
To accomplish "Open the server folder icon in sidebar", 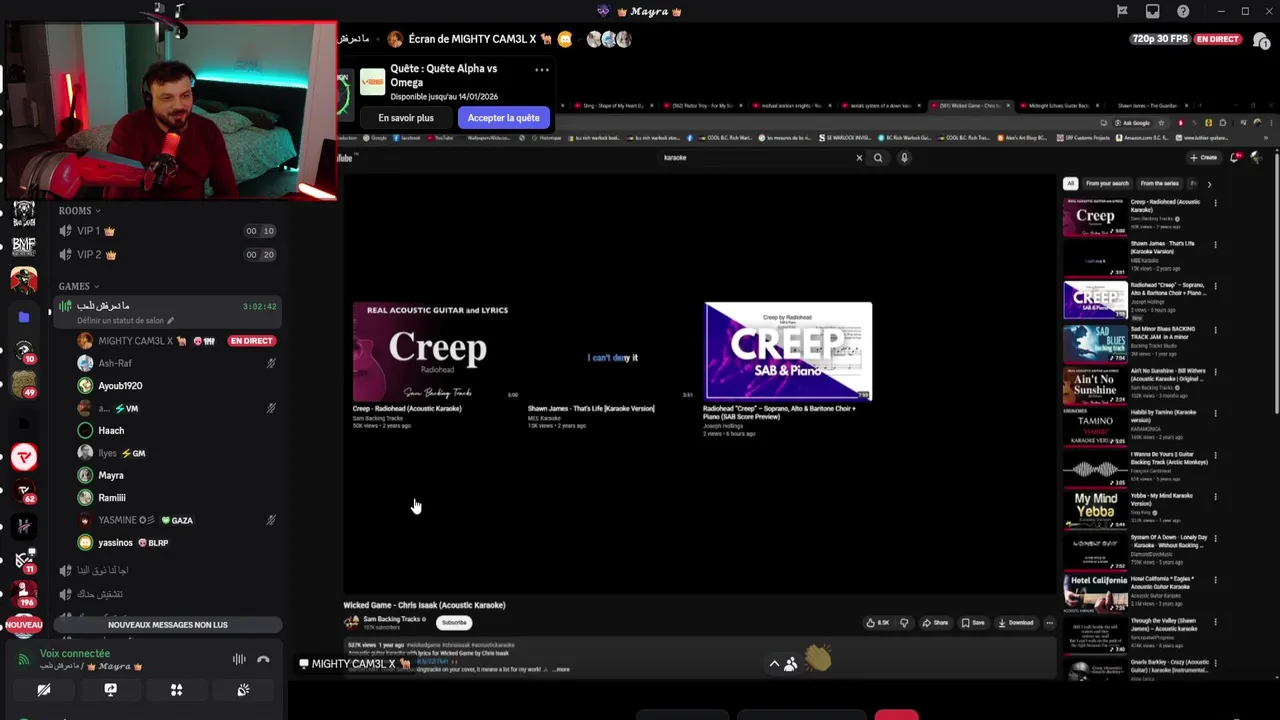I will [x=24, y=317].
